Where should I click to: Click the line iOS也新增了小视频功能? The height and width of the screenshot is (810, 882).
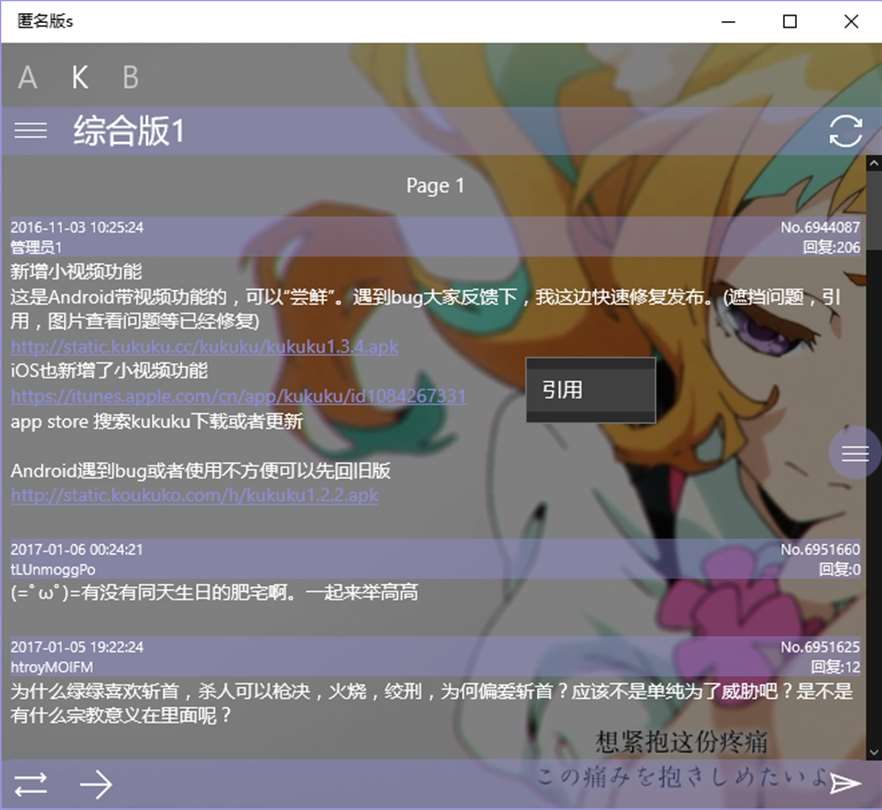(x=109, y=371)
